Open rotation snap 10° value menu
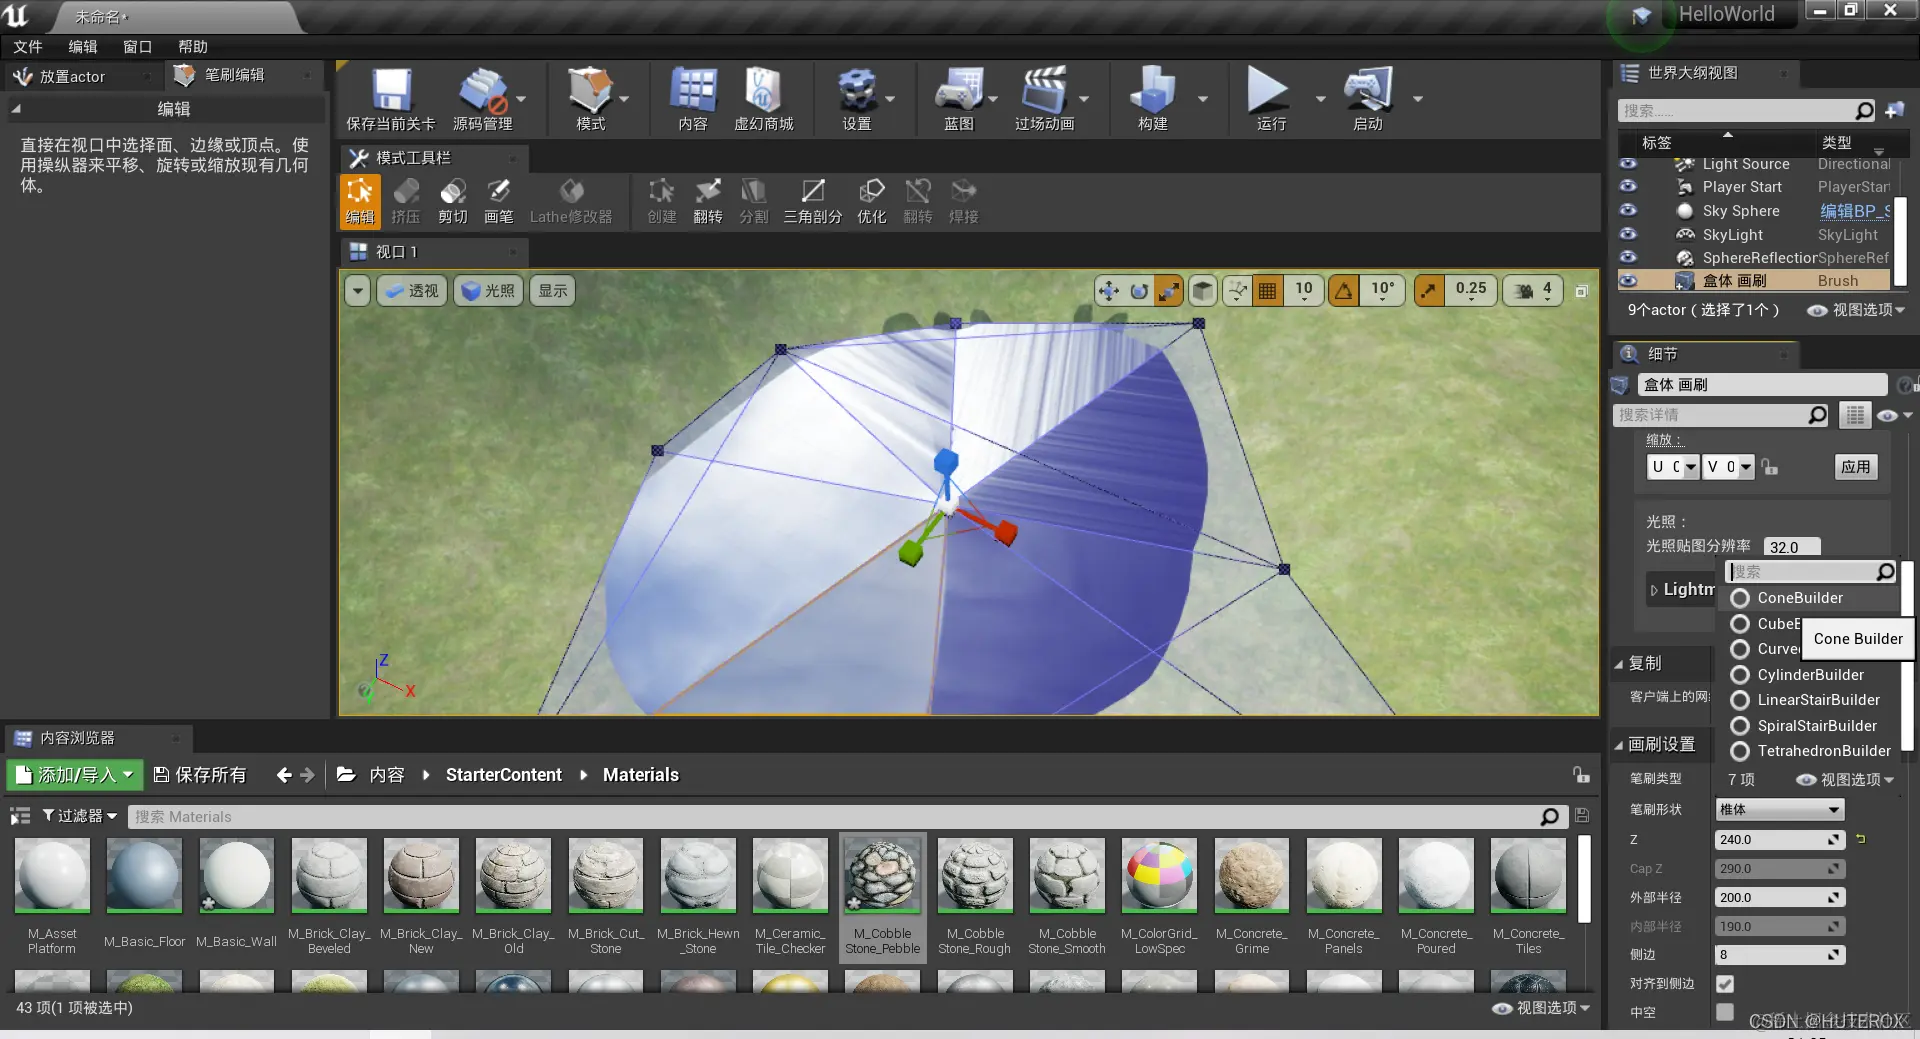The height and width of the screenshot is (1039, 1920). pos(1382,291)
